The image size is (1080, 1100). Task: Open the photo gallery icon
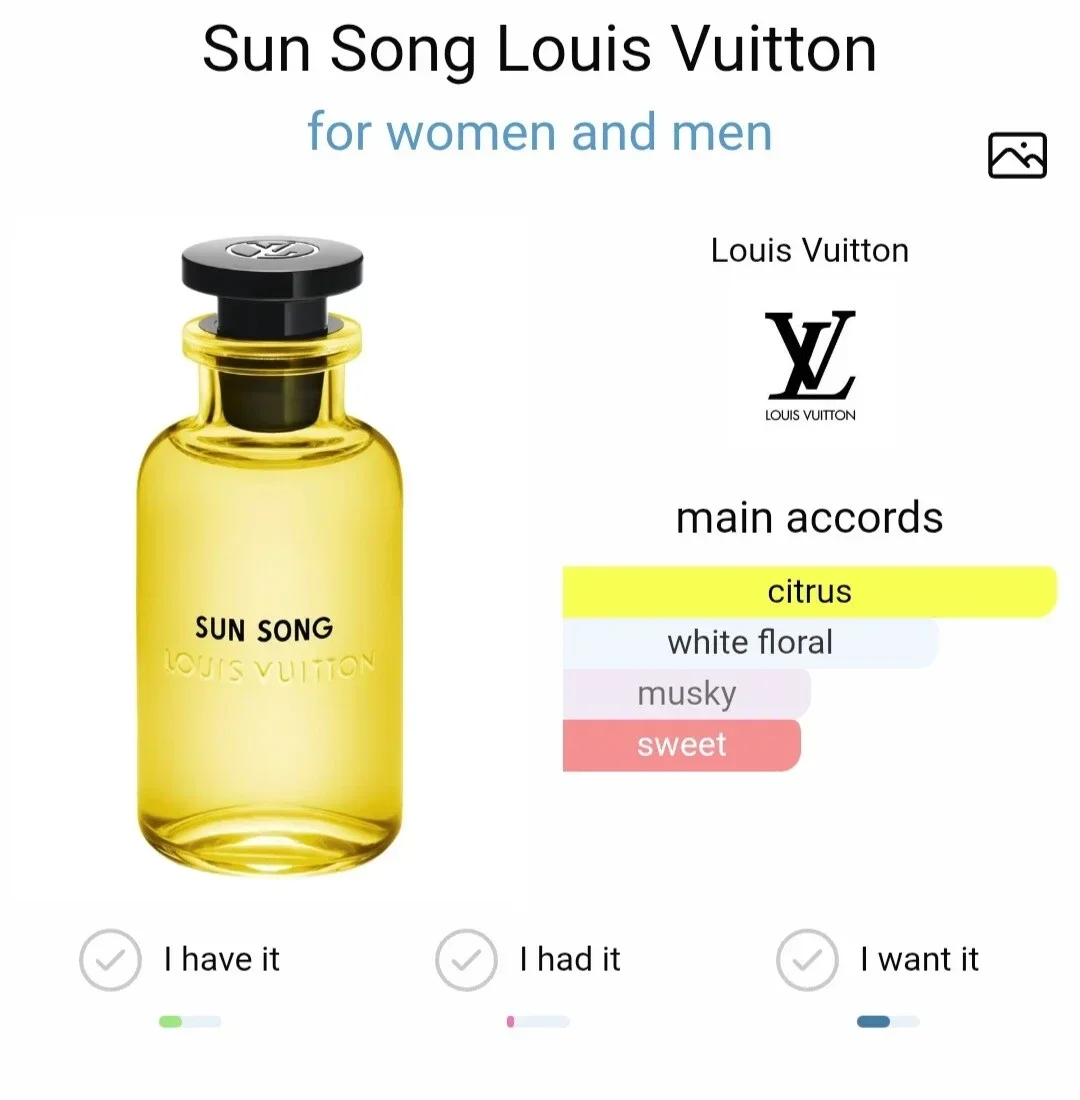click(1017, 155)
